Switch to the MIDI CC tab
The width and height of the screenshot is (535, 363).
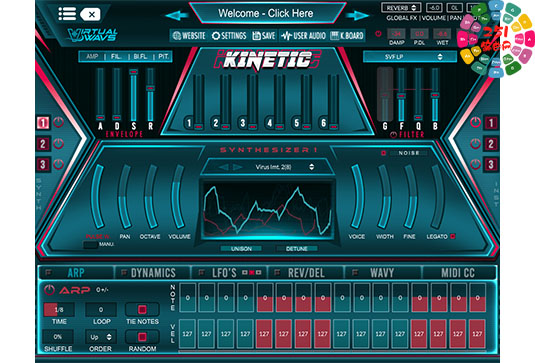[x=458, y=273]
